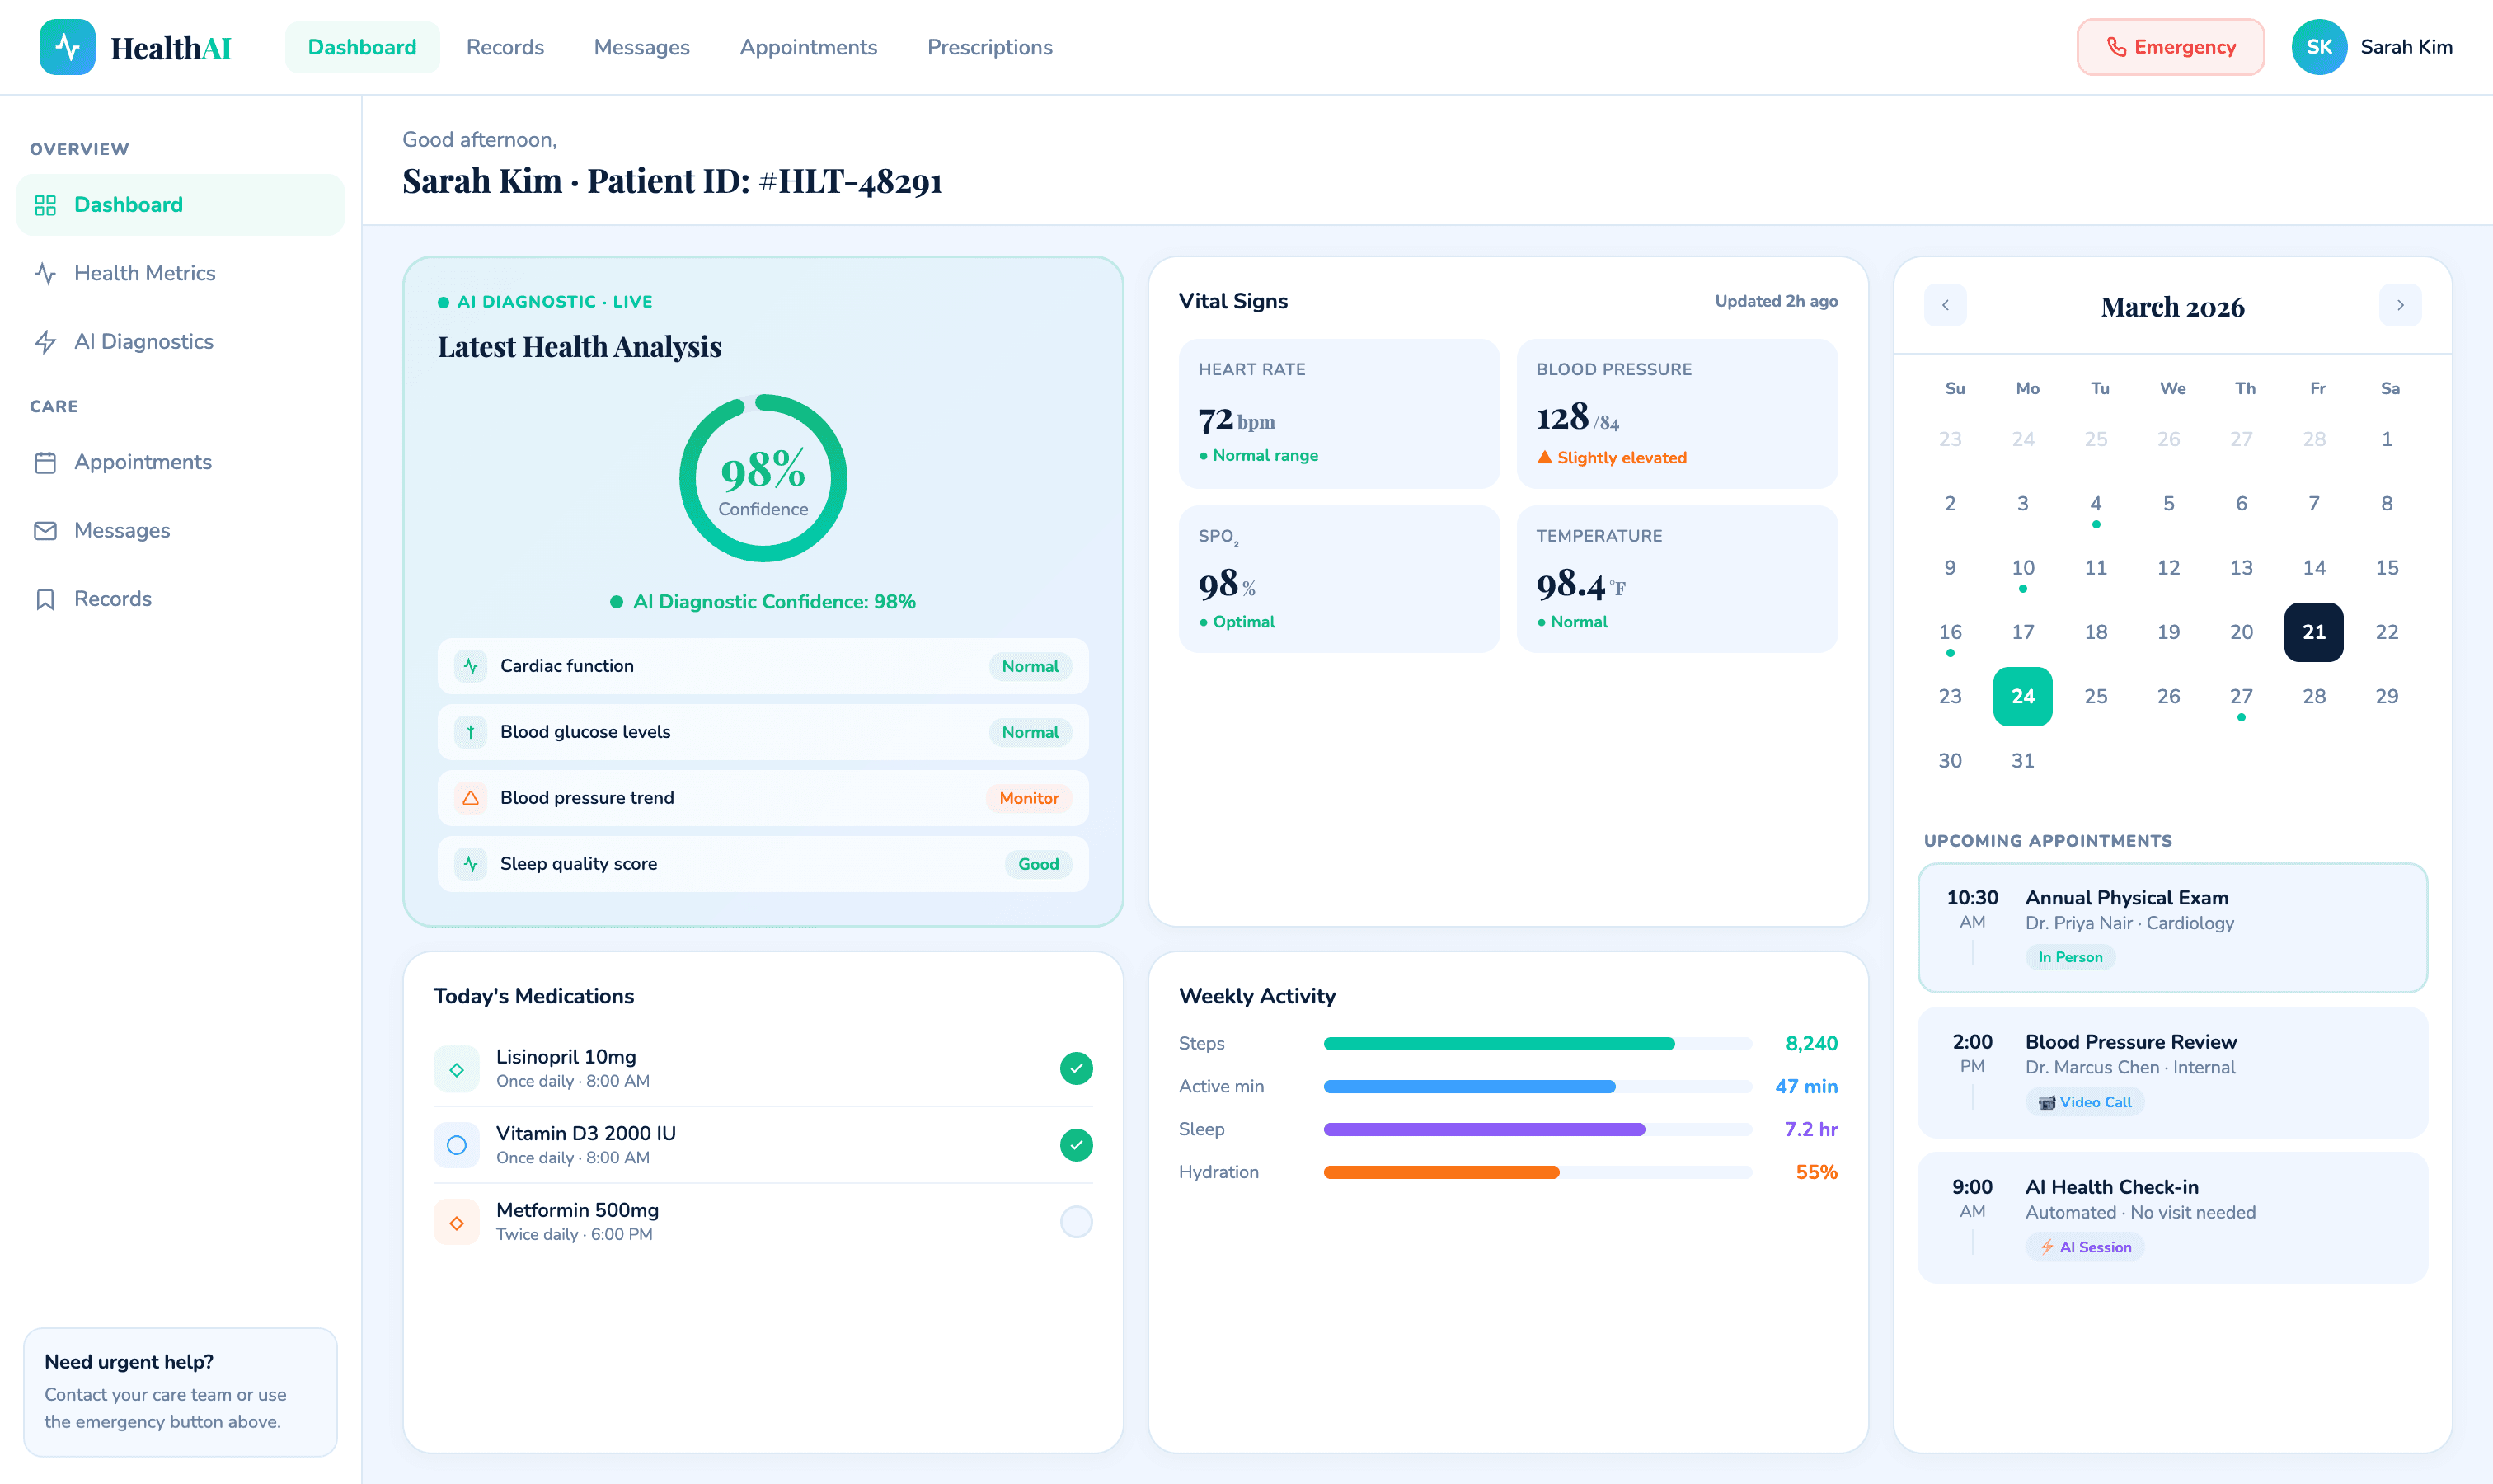
Task: Click the HealthAI logo icon
Action: 66,46
